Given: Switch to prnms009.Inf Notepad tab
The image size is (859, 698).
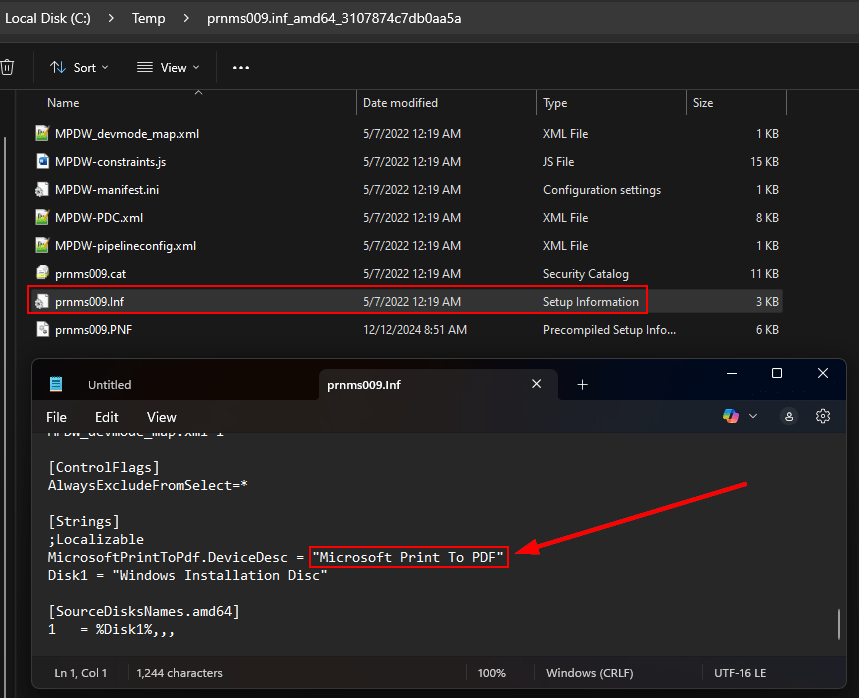Looking at the screenshot, I should click(364, 385).
